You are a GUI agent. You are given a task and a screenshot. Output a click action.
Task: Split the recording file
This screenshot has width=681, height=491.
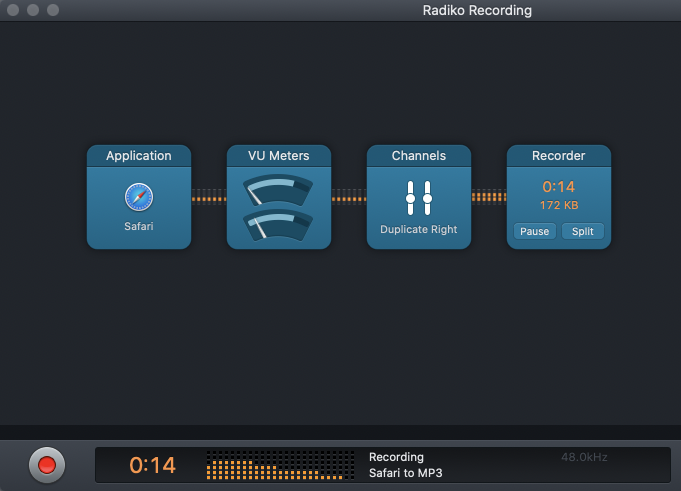tap(582, 231)
